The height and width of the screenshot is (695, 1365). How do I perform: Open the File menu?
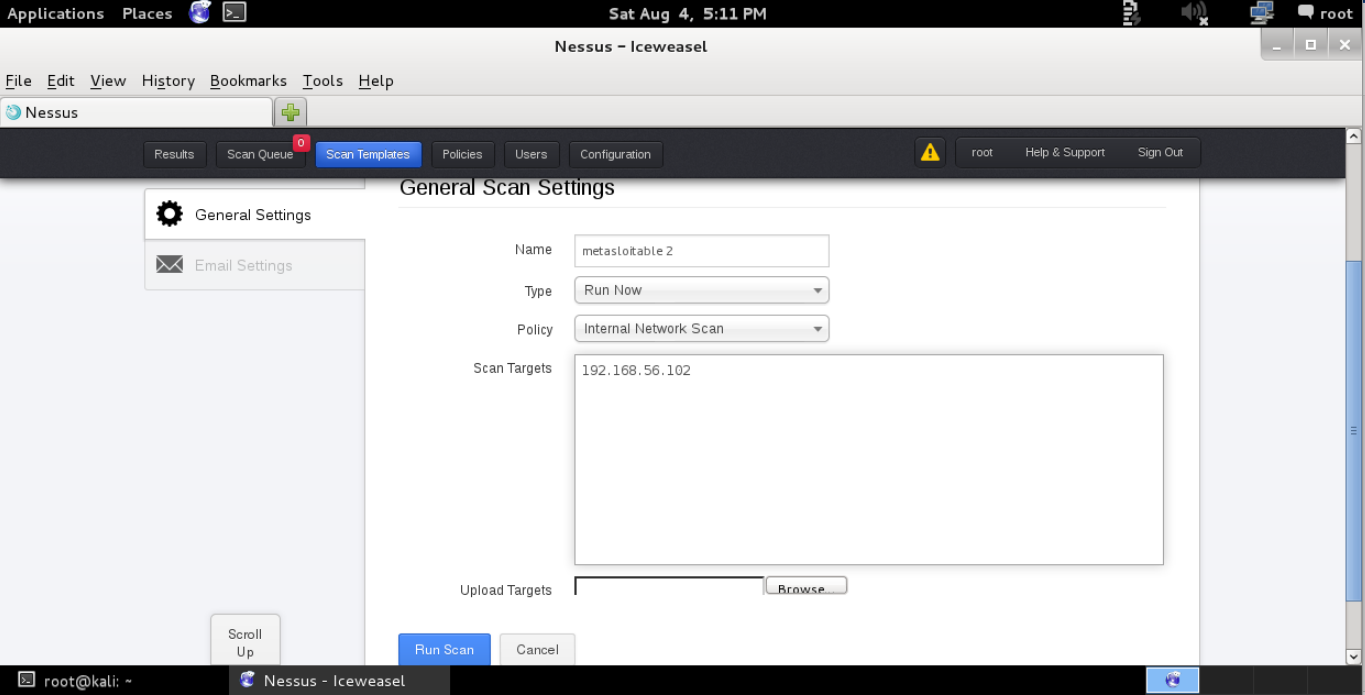18,81
